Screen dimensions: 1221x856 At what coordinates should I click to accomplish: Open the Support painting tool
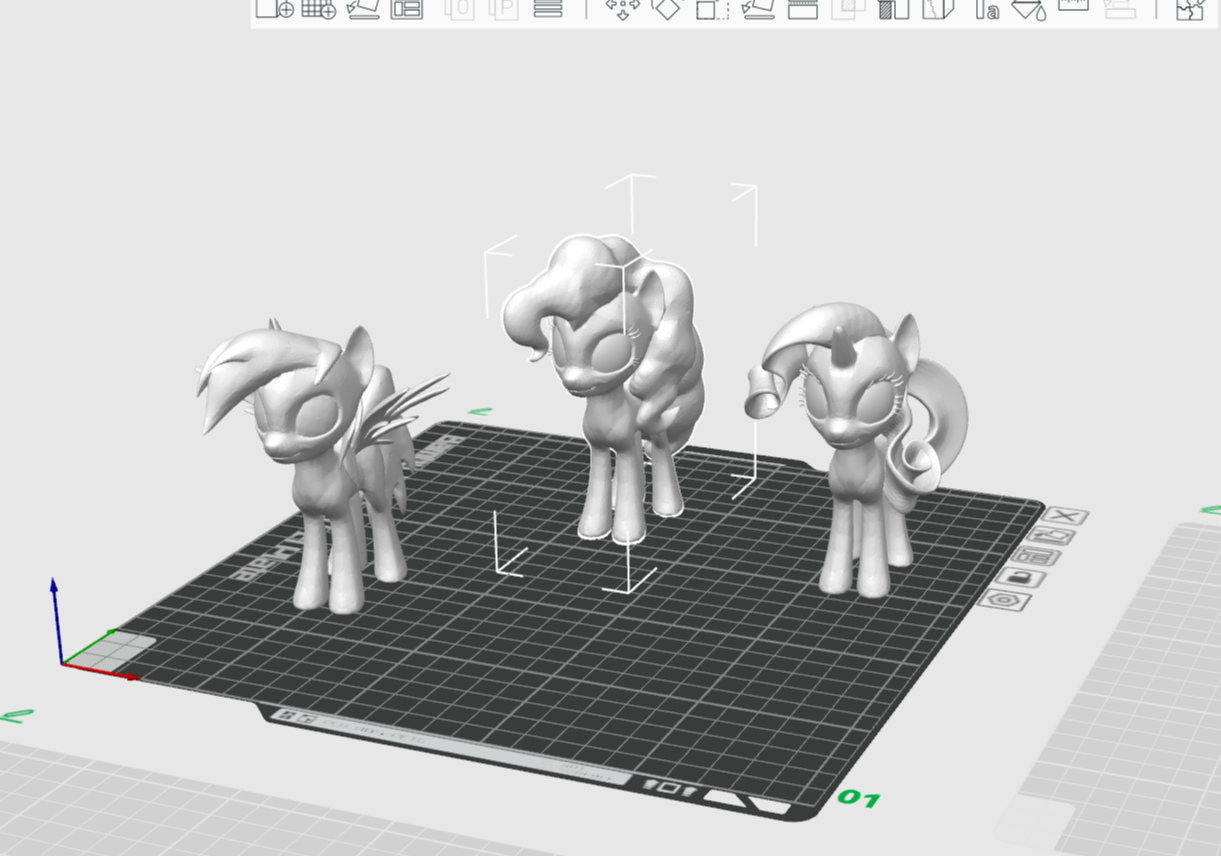[x=893, y=9]
